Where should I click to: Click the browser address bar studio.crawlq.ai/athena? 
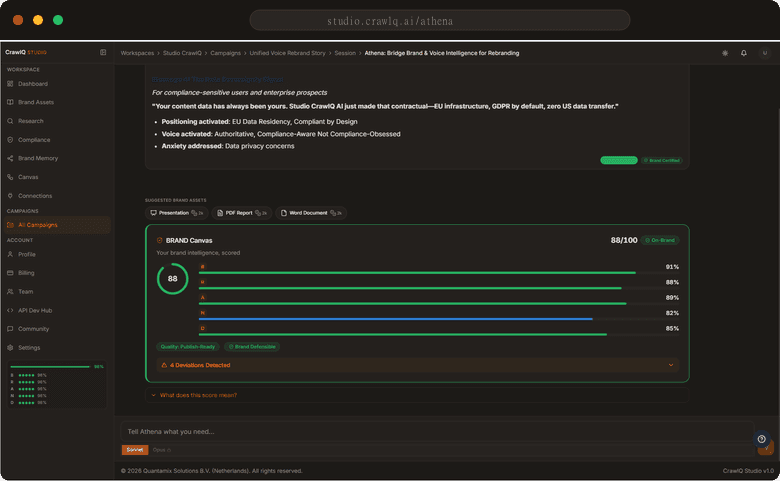pos(440,20)
